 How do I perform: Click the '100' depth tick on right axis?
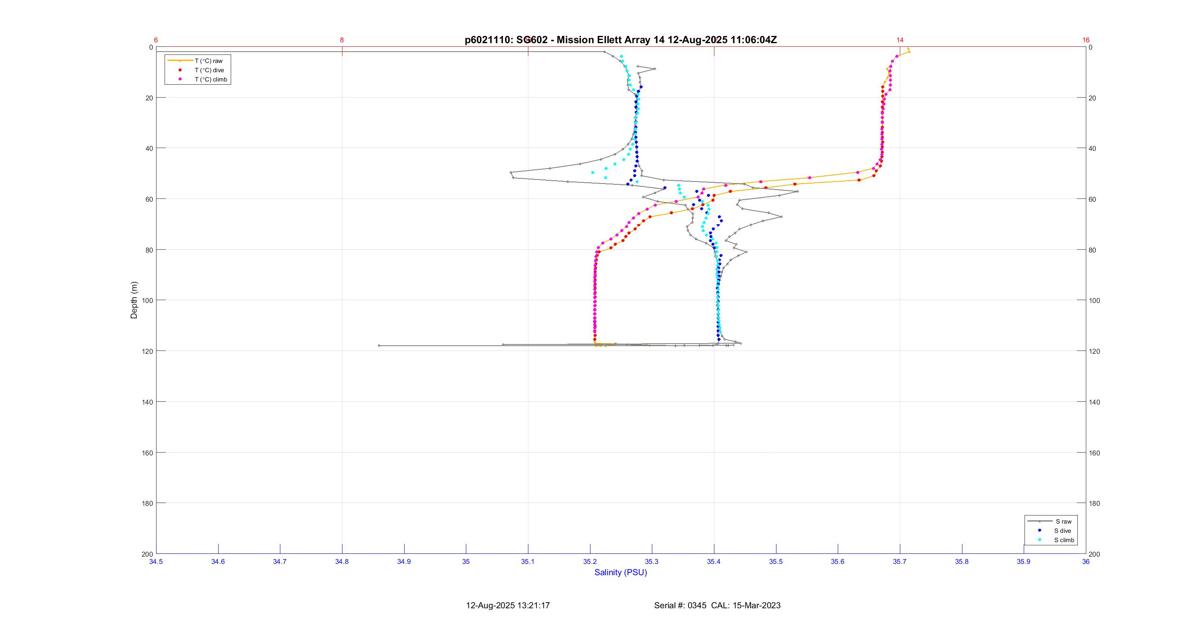[1097, 301]
